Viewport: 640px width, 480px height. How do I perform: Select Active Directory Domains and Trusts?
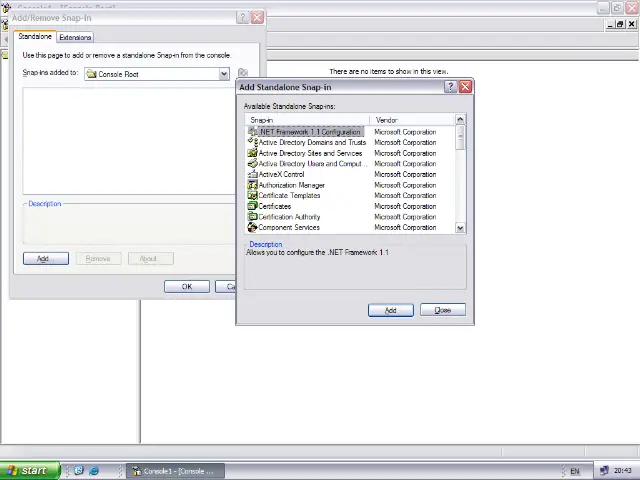pos(312,142)
